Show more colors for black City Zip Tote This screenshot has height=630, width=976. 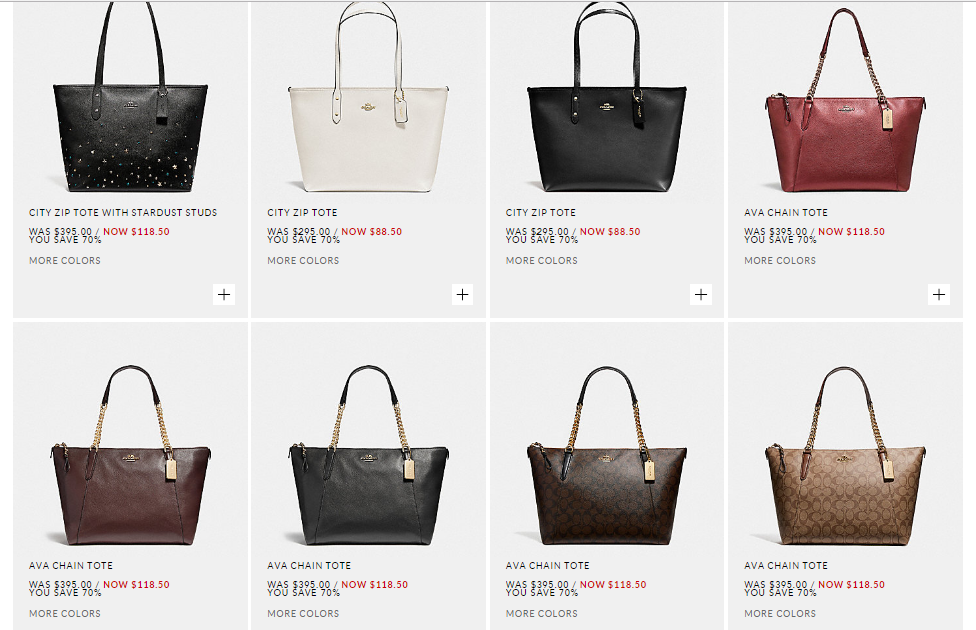542,260
